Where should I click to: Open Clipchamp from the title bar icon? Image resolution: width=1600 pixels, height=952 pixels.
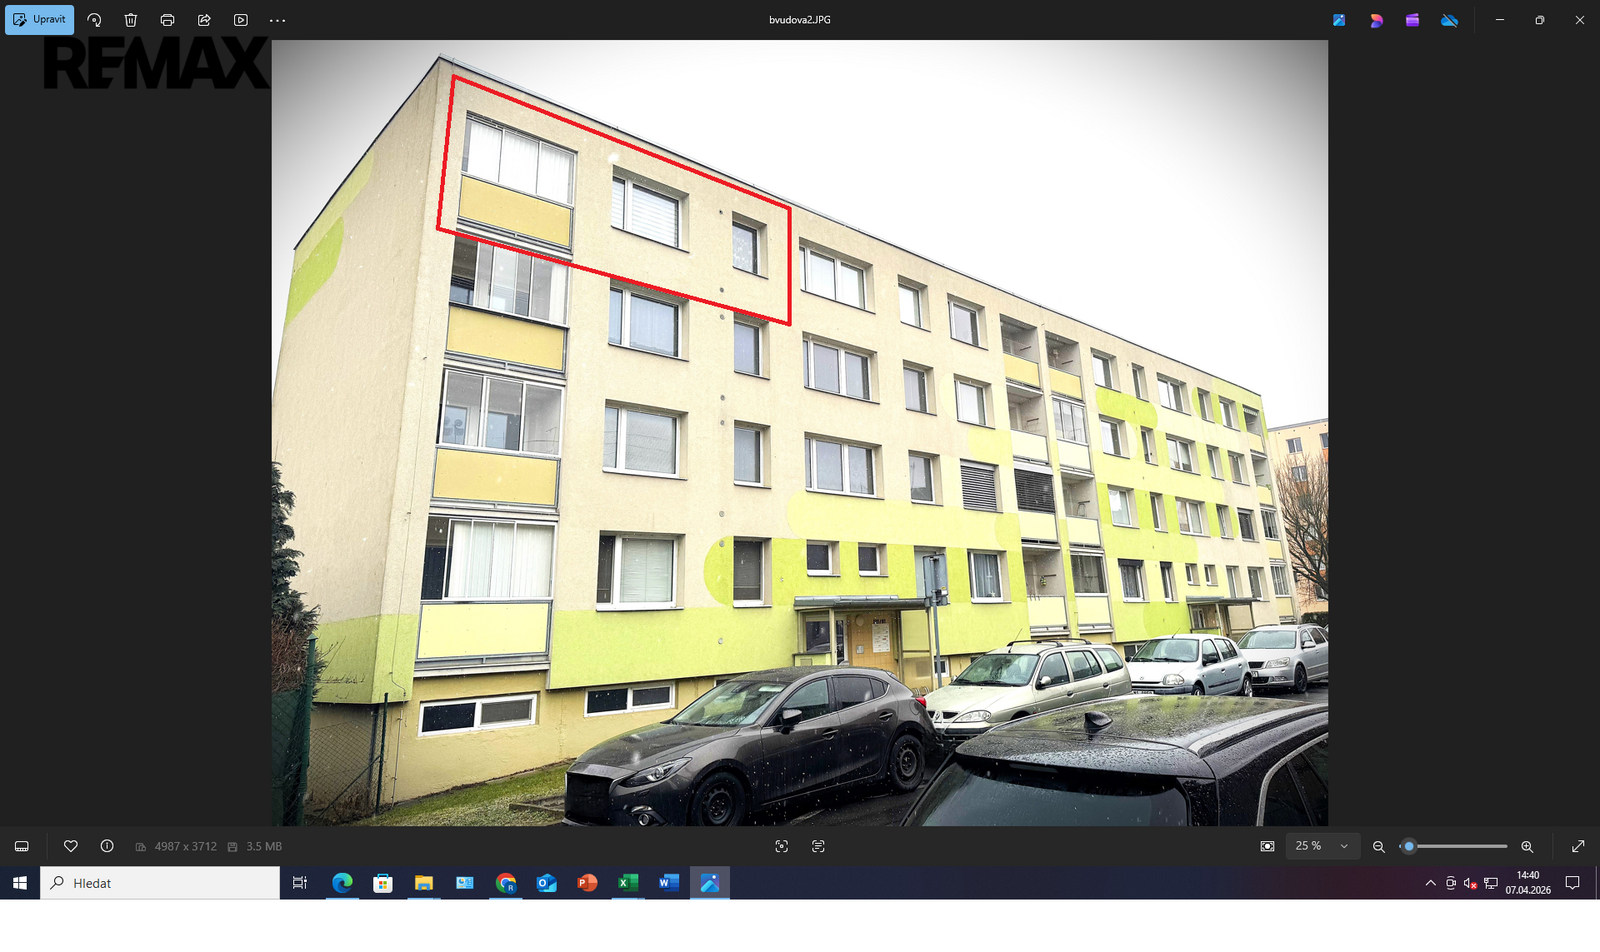tap(1412, 20)
